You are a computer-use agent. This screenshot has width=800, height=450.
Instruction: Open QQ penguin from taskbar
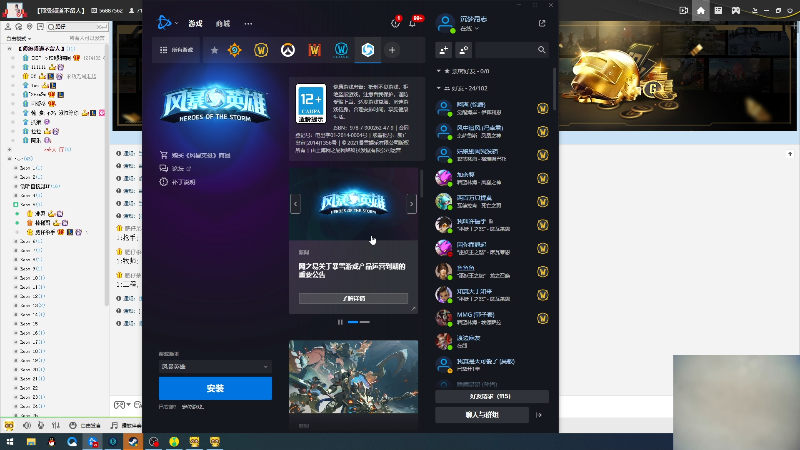52,441
